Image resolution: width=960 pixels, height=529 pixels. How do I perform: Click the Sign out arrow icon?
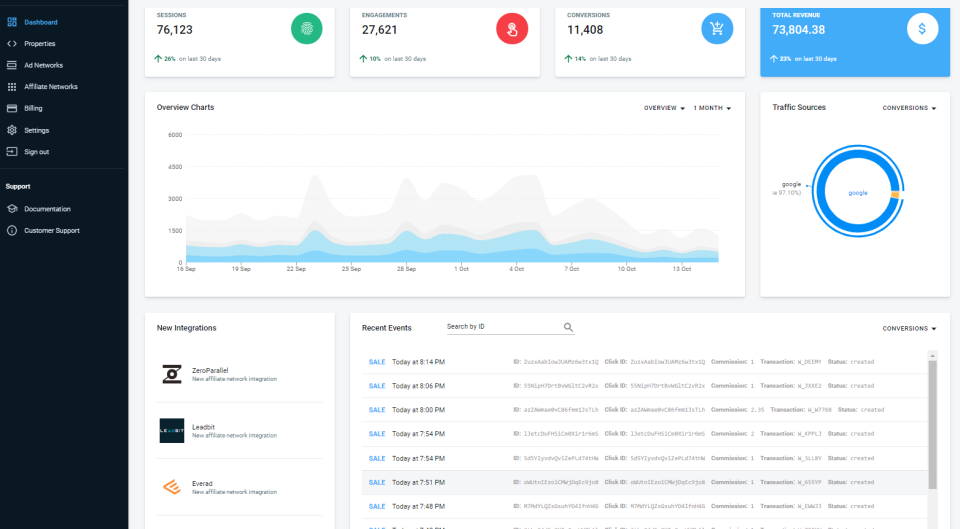12,151
